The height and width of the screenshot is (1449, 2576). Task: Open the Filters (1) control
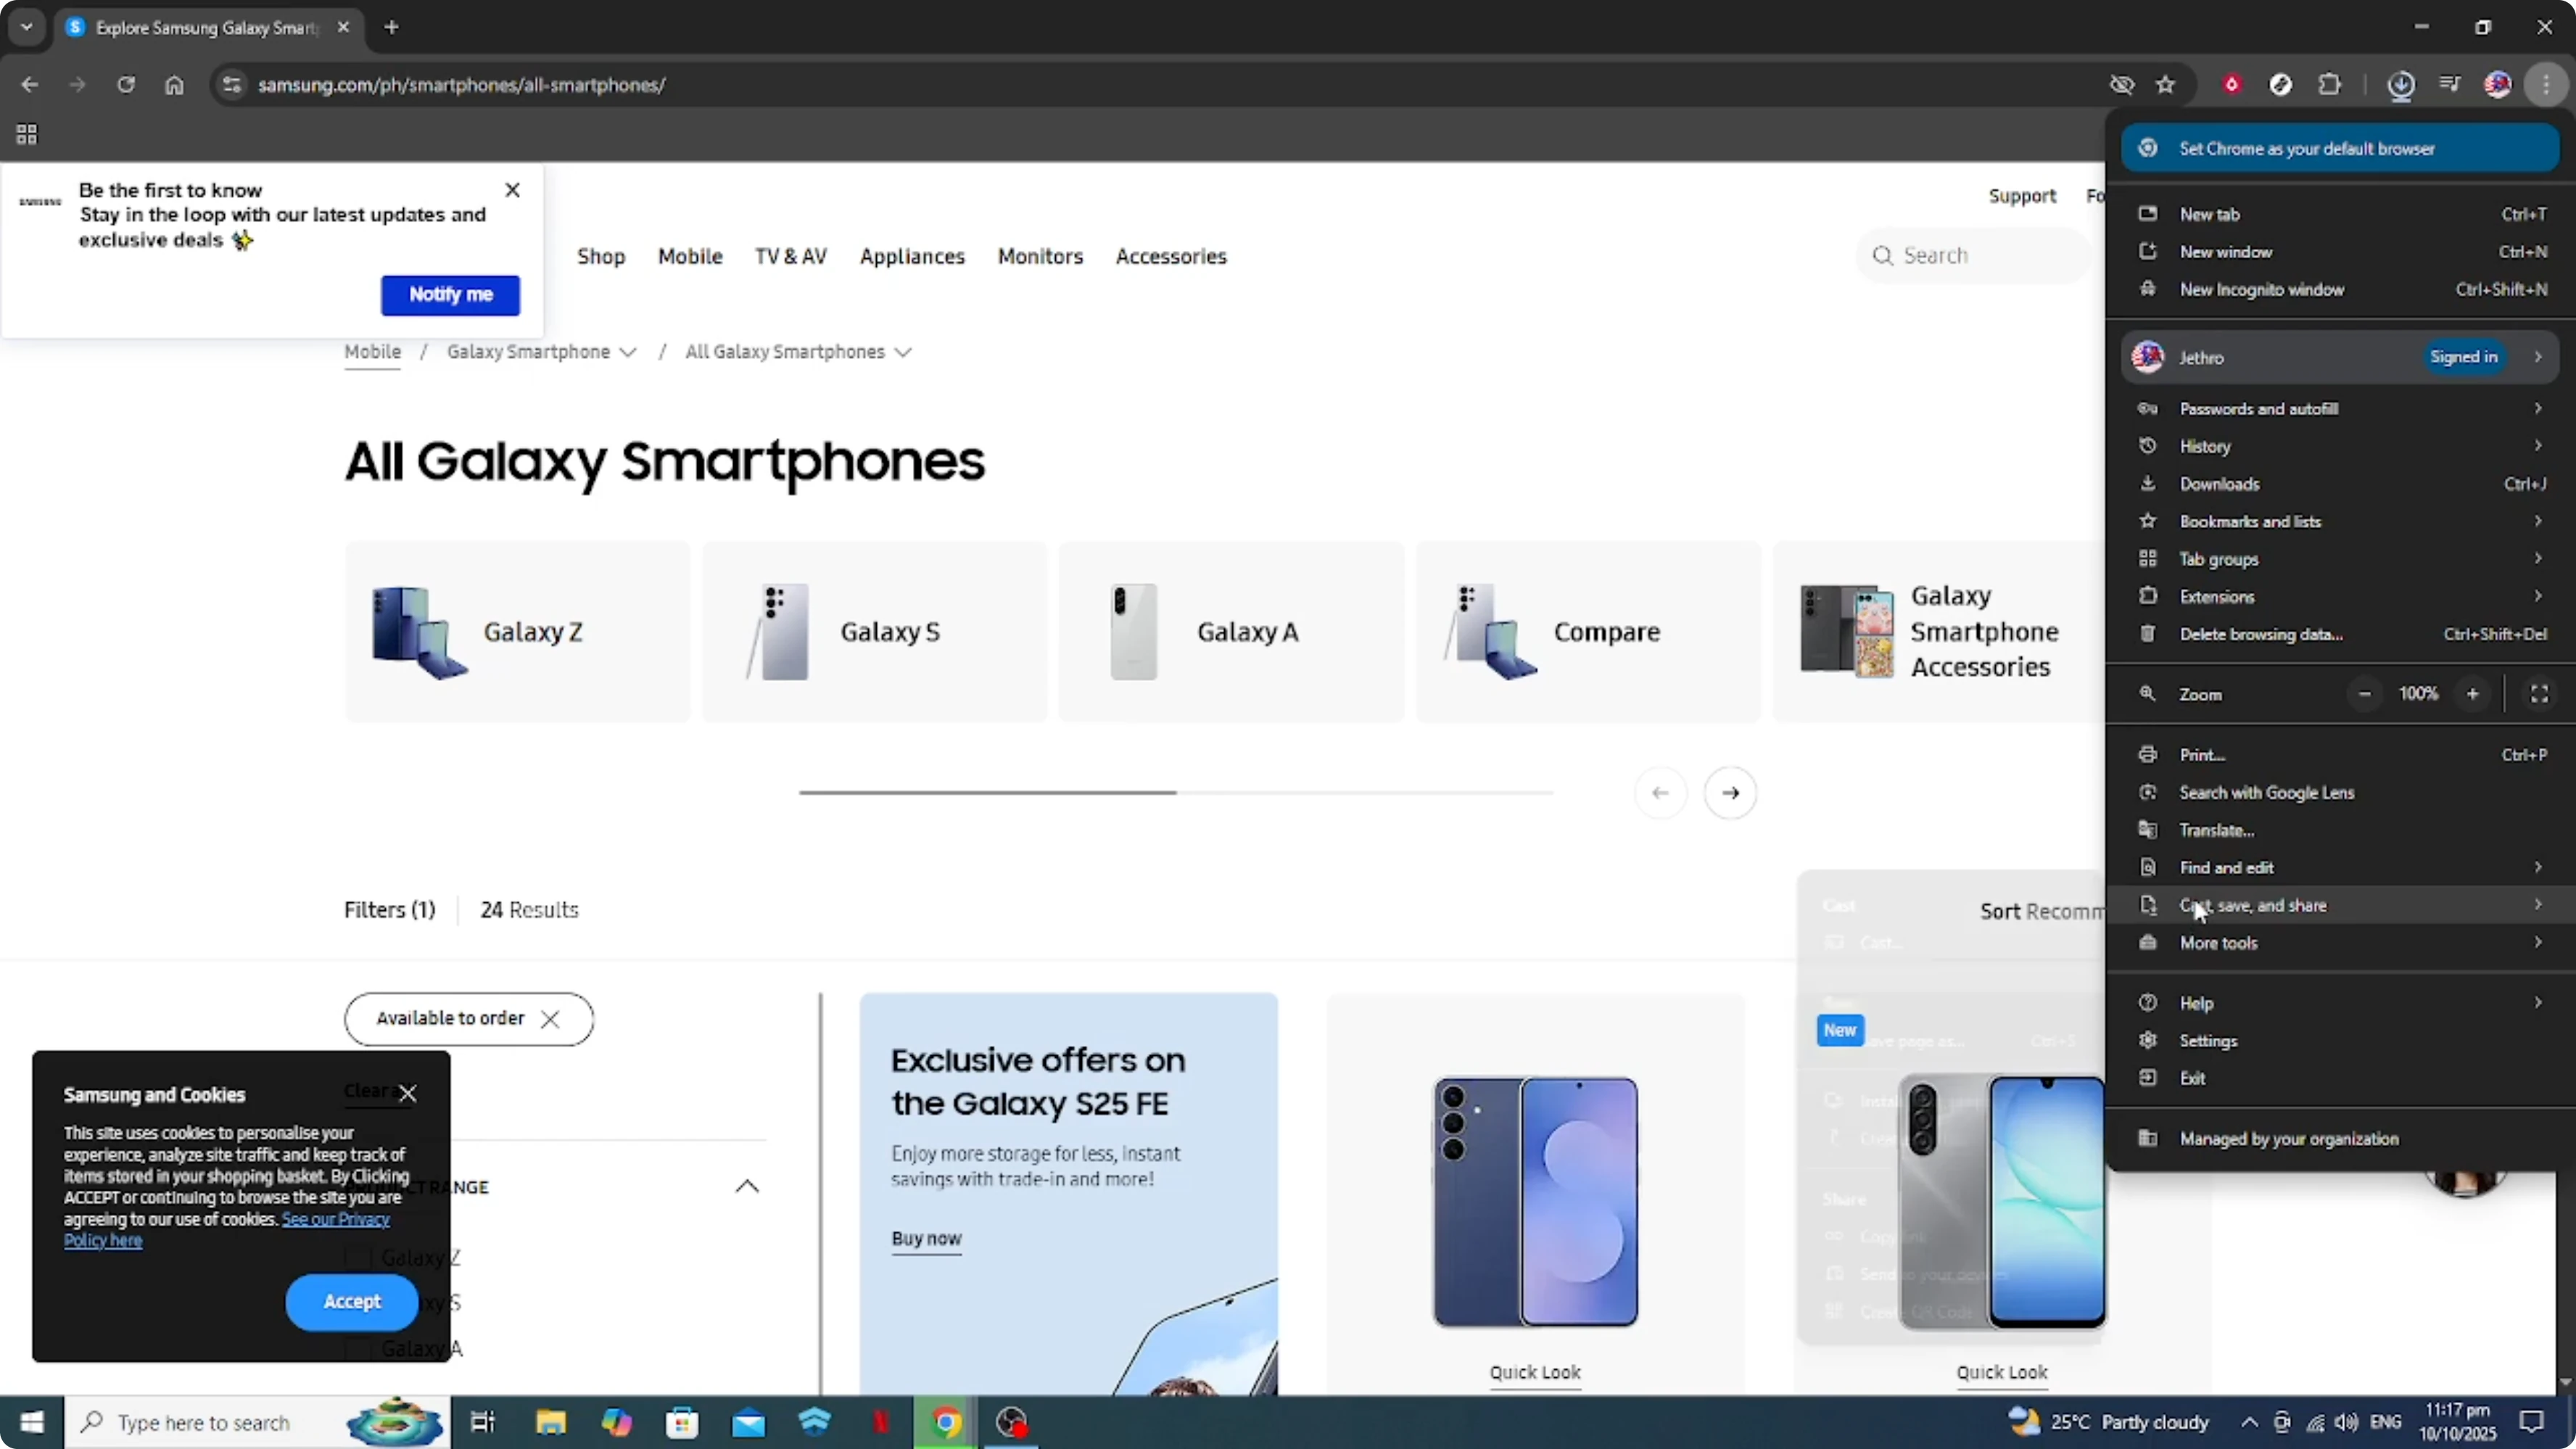(390, 910)
